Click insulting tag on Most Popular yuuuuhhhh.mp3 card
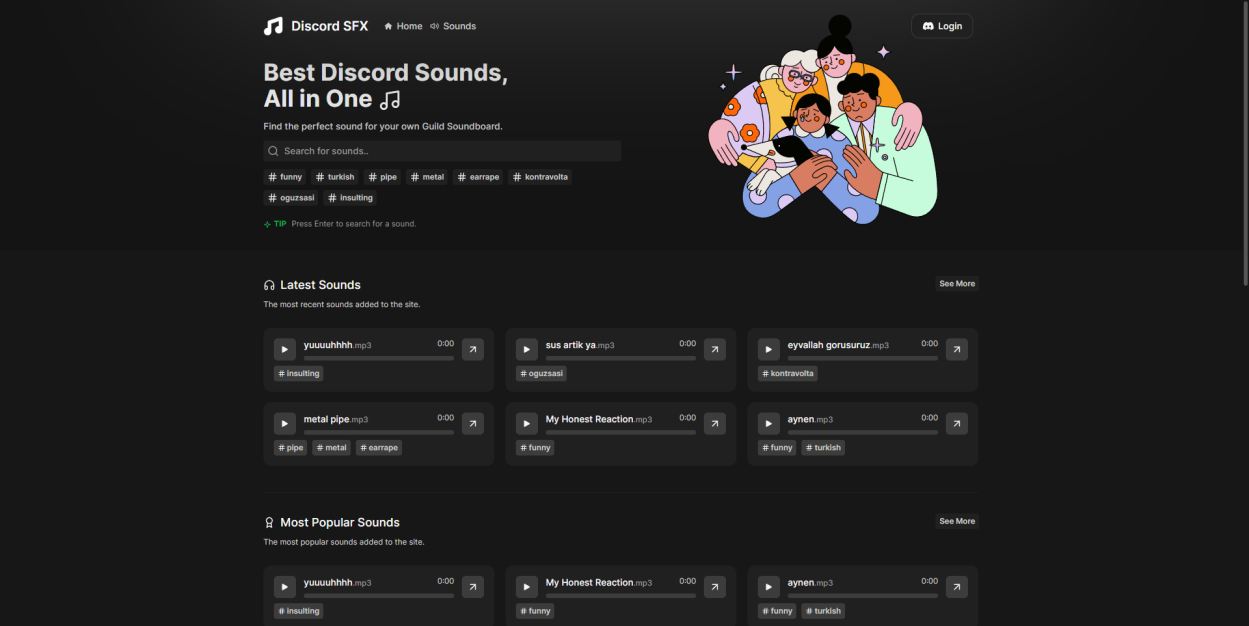1249x626 pixels. coord(299,611)
